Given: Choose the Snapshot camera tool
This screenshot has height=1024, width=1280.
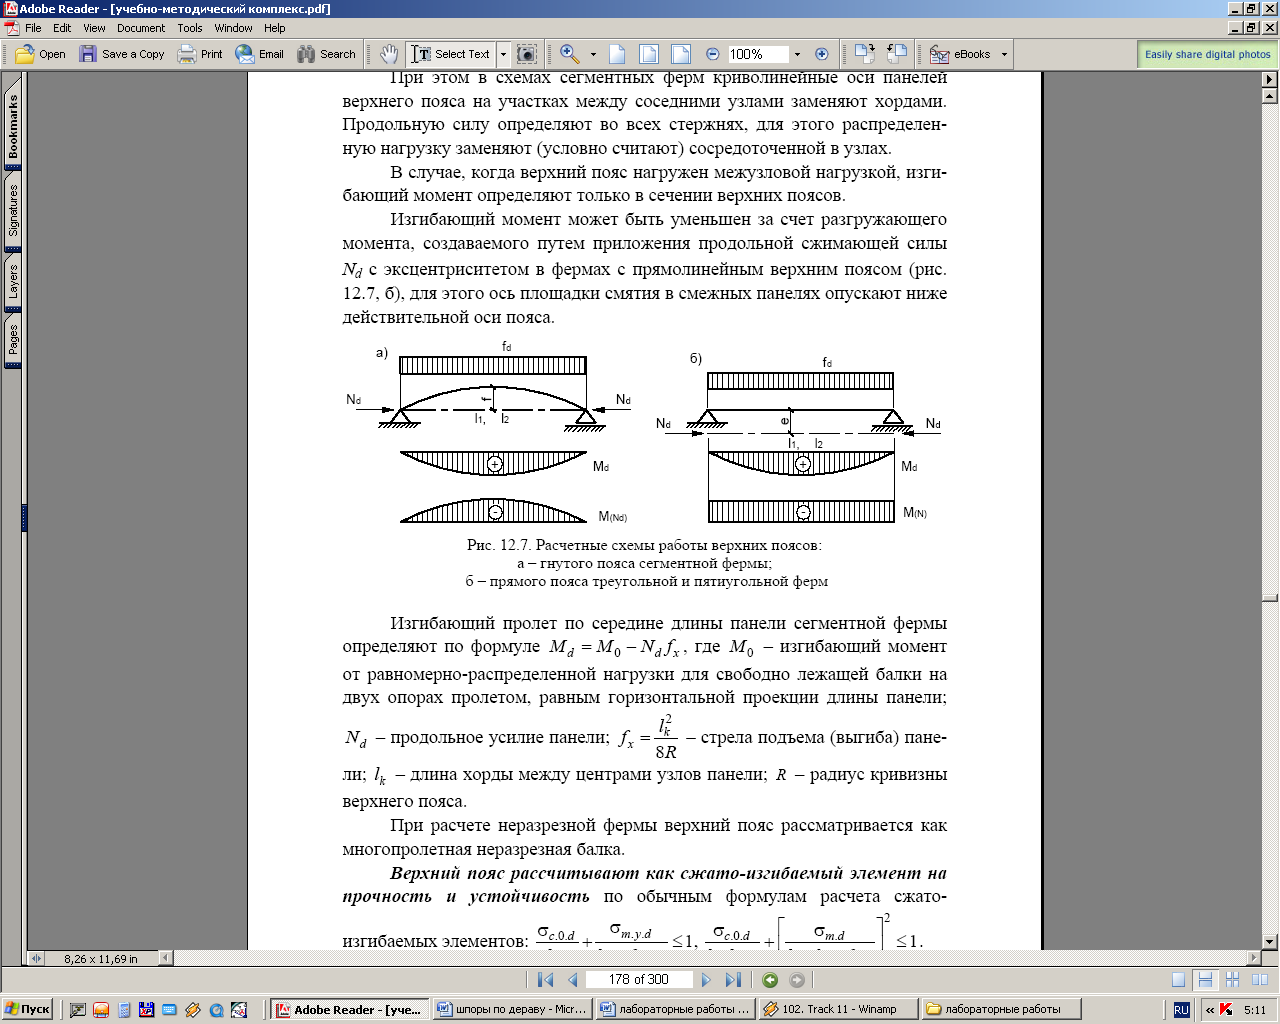Looking at the screenshot, I should [x=527, y=54].
